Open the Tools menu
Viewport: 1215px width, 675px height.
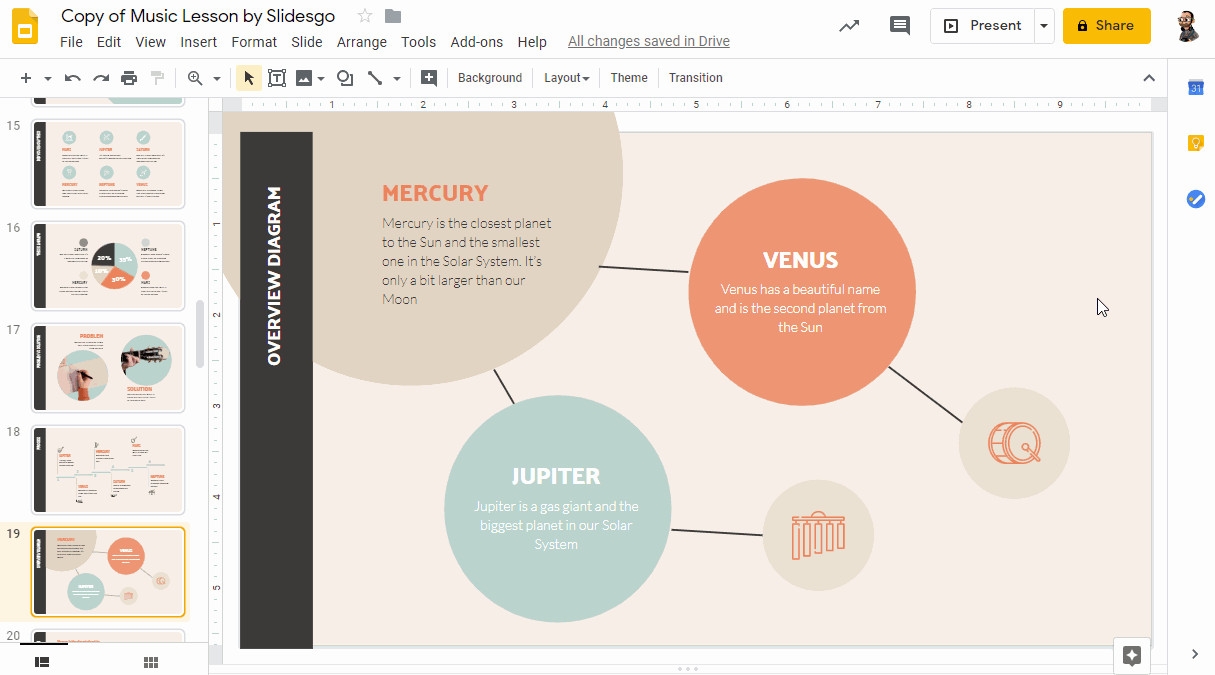coord(419,42)
